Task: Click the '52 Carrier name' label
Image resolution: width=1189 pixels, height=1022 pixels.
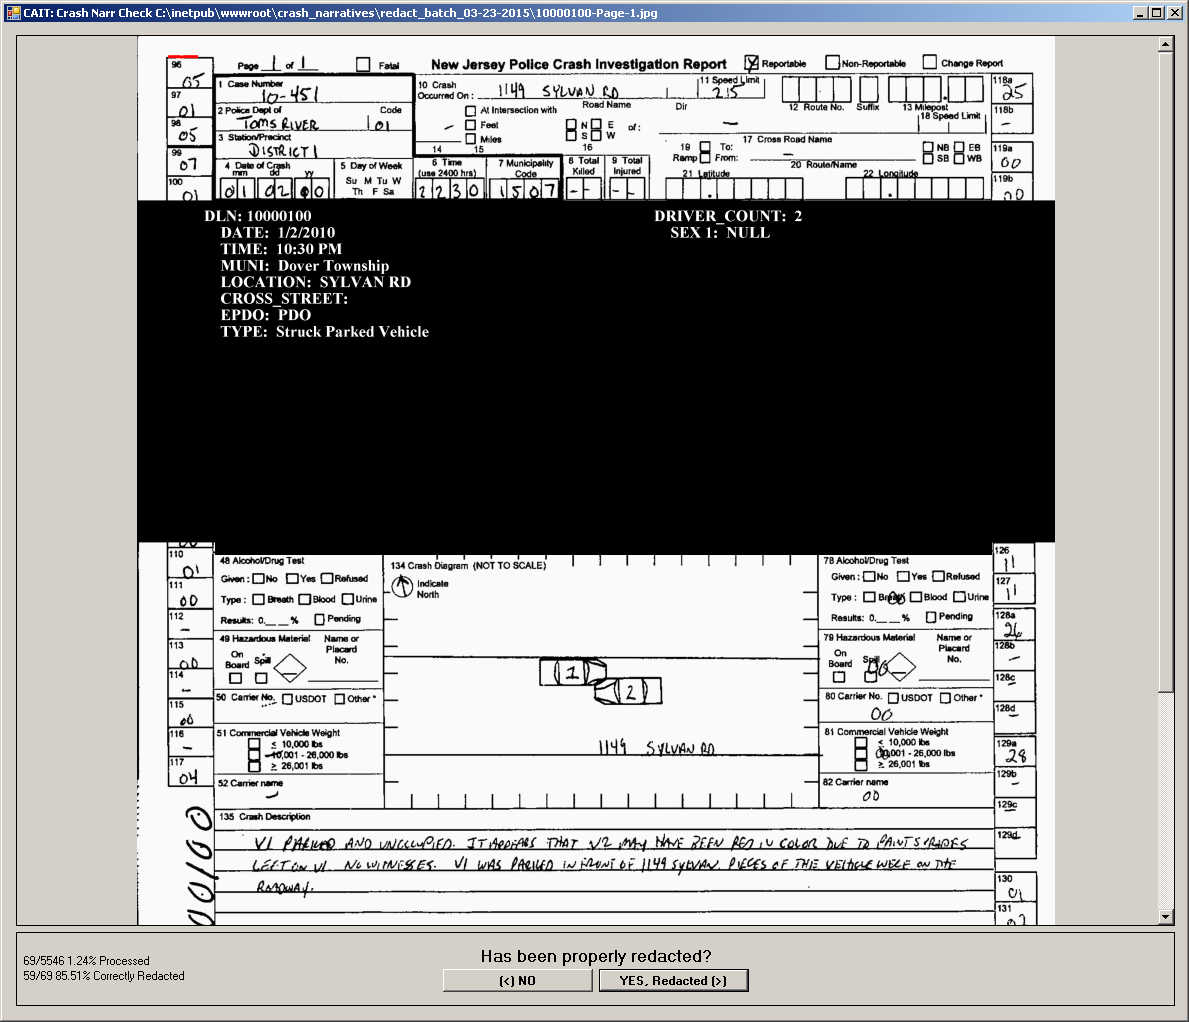Action: 250,783
